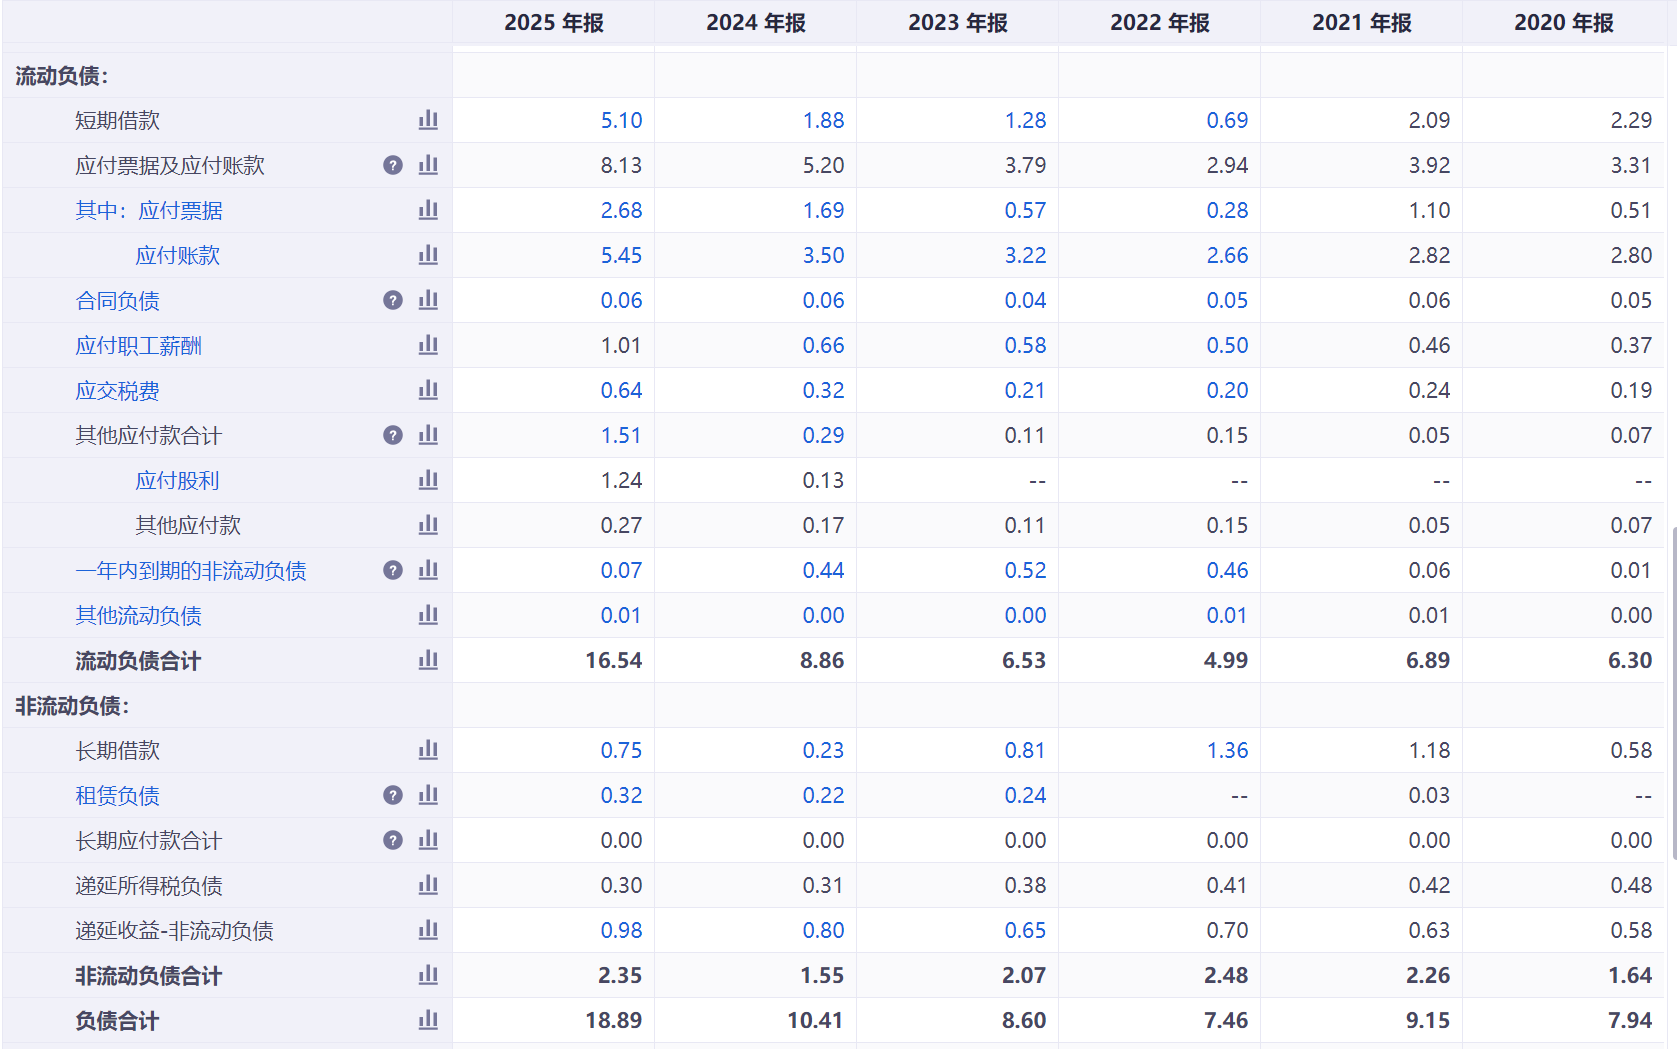
Task: Click question mark beside 合同负债
Action: coord(393,300)
